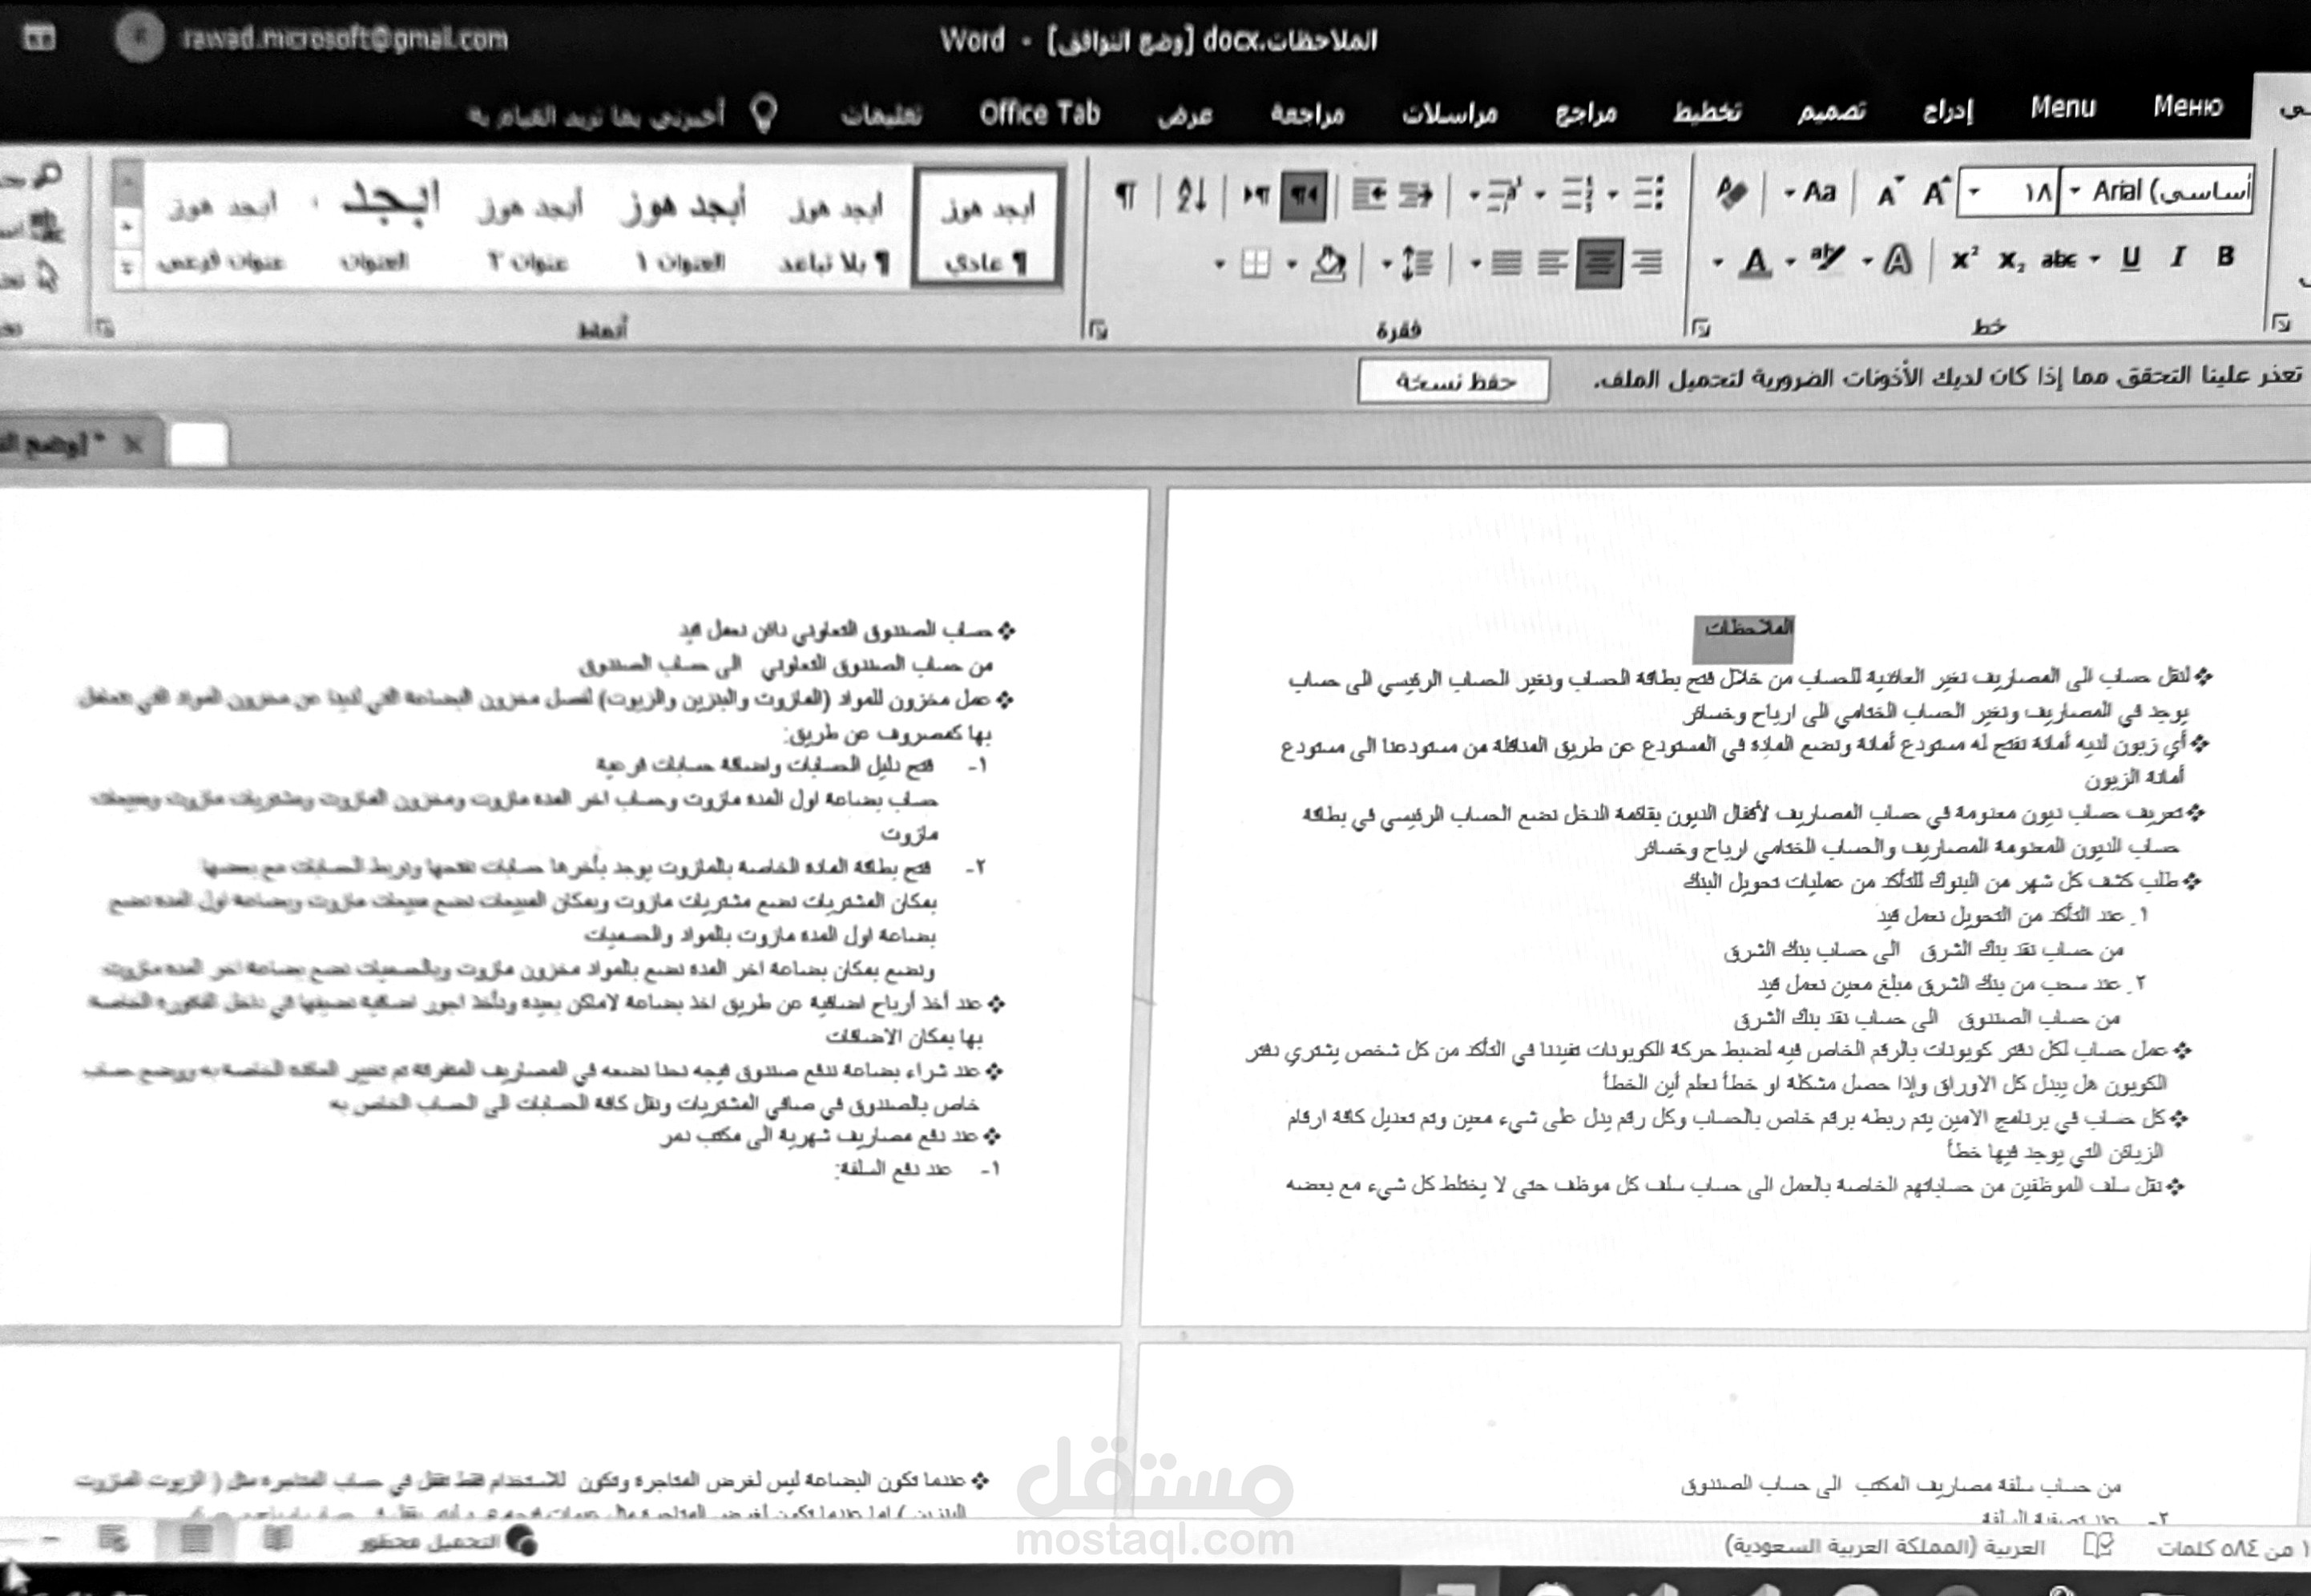This screenshot has height=1596, width=2311.
Task: Toggle Italic formatting
Action: click(2177, 258)
